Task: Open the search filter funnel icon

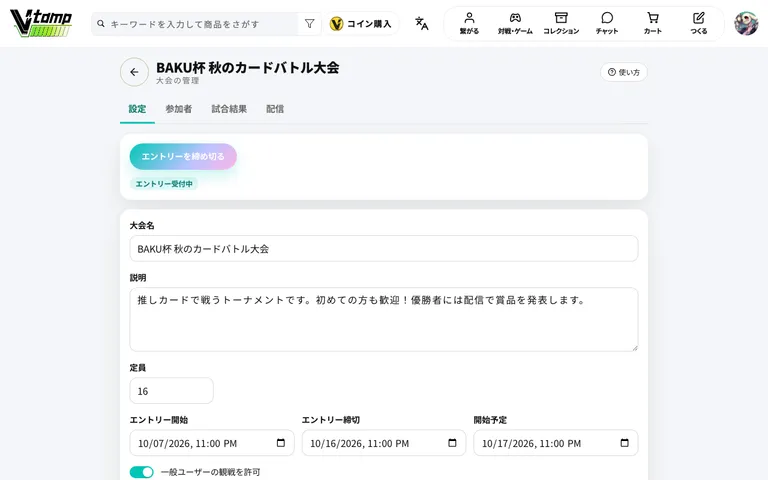Action: pos(310,24)
